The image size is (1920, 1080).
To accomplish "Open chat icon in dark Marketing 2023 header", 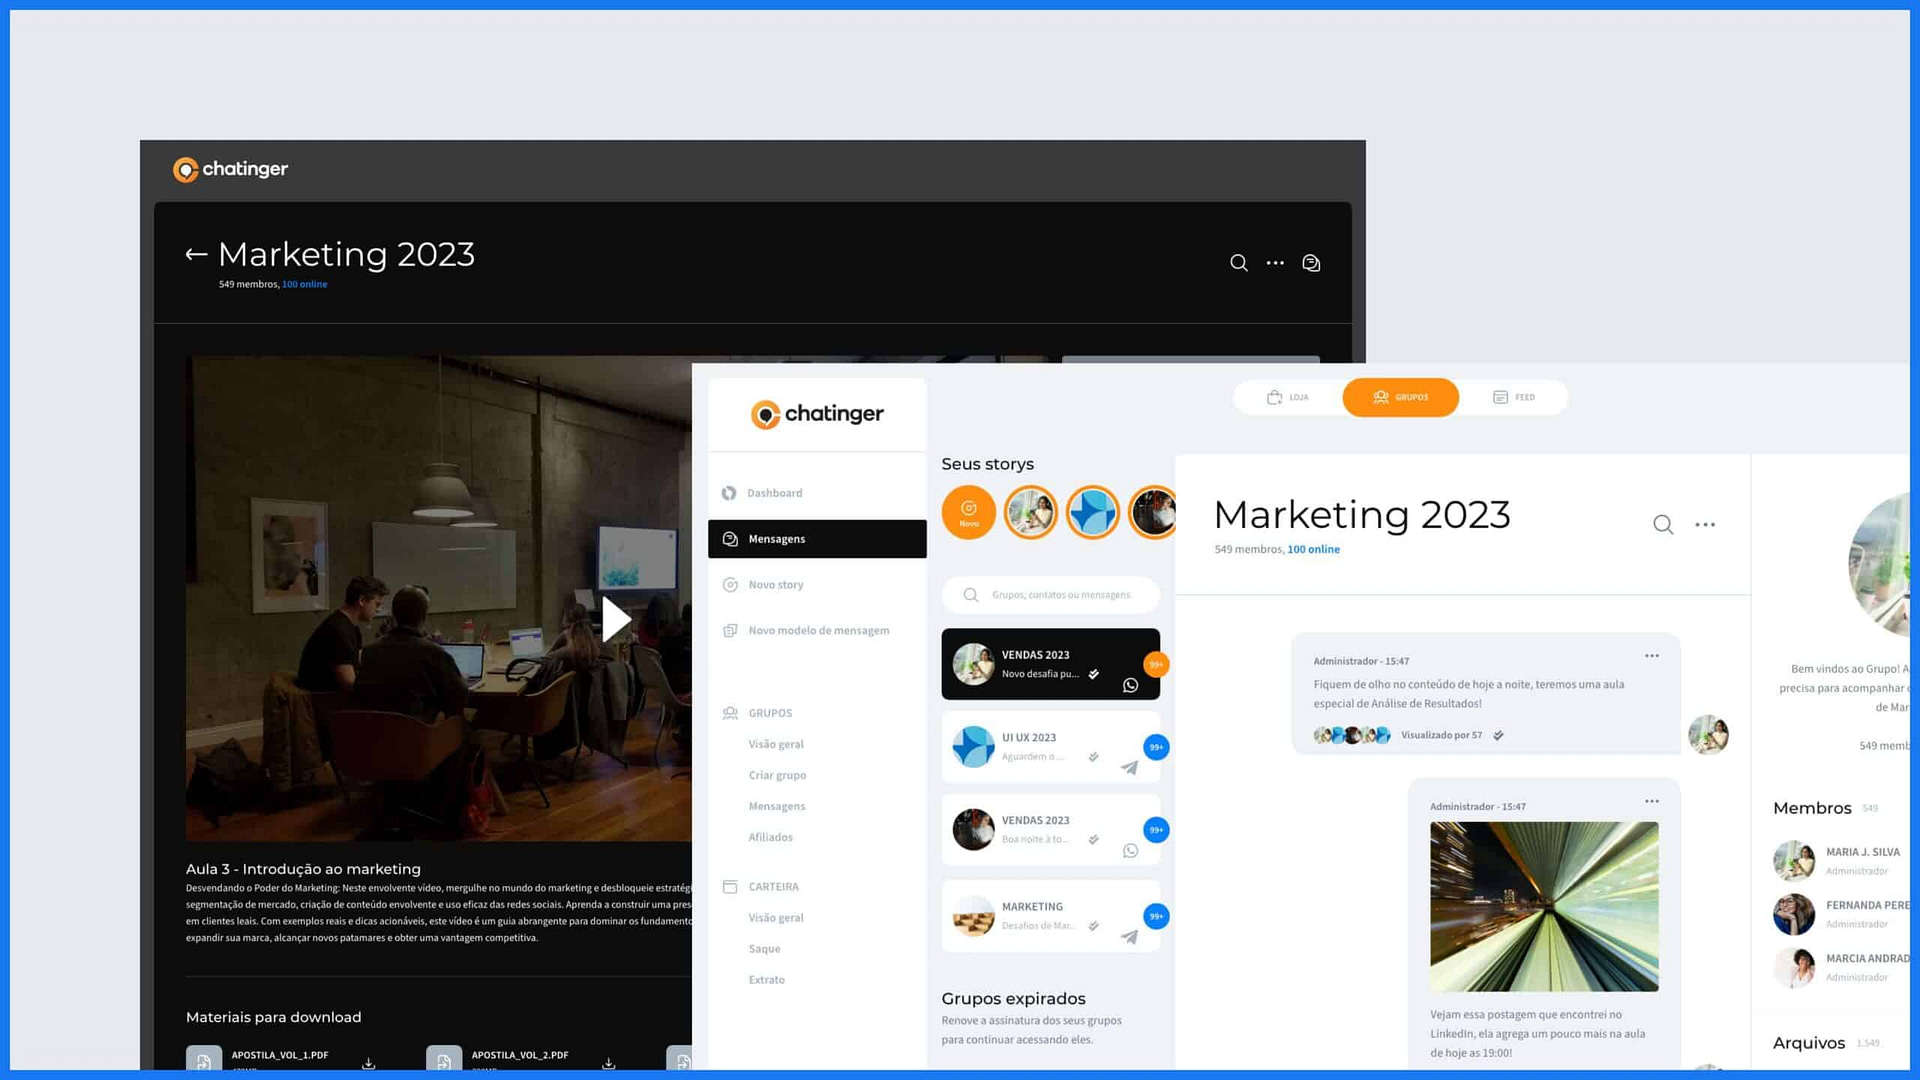I will coord(1311,263).
